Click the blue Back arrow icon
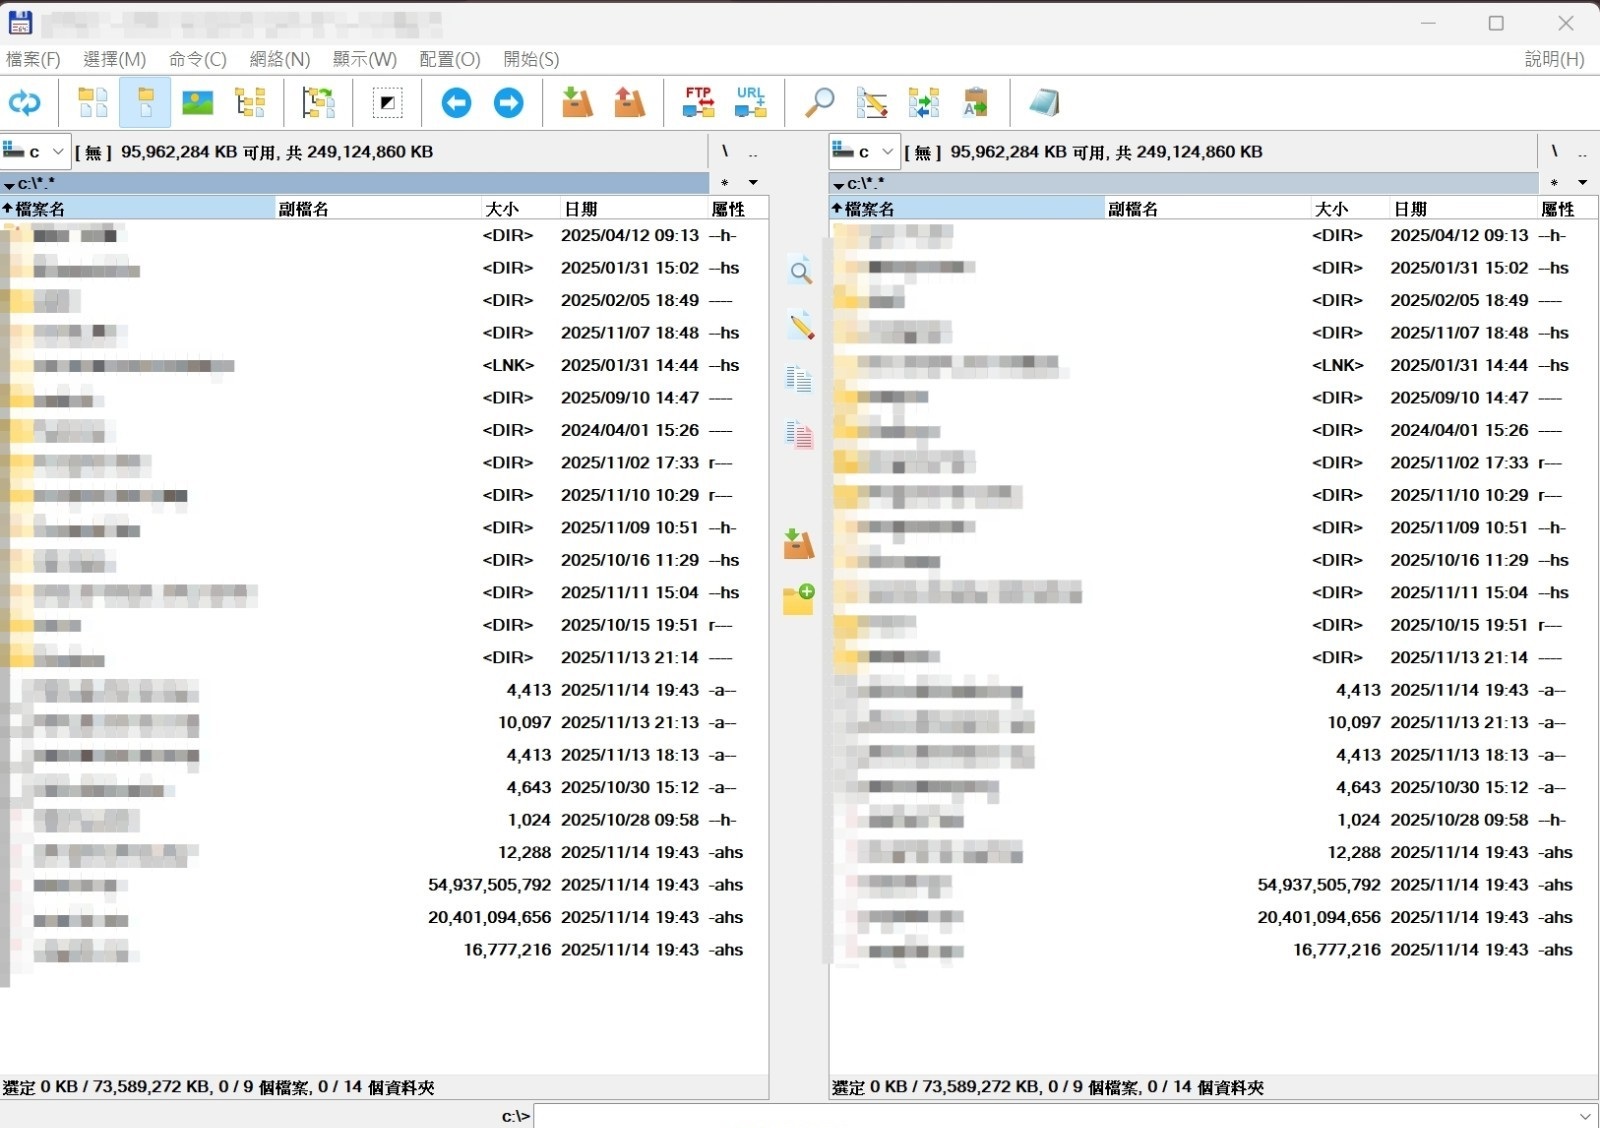The image size is (1600, 1128). tap(456, 102)
